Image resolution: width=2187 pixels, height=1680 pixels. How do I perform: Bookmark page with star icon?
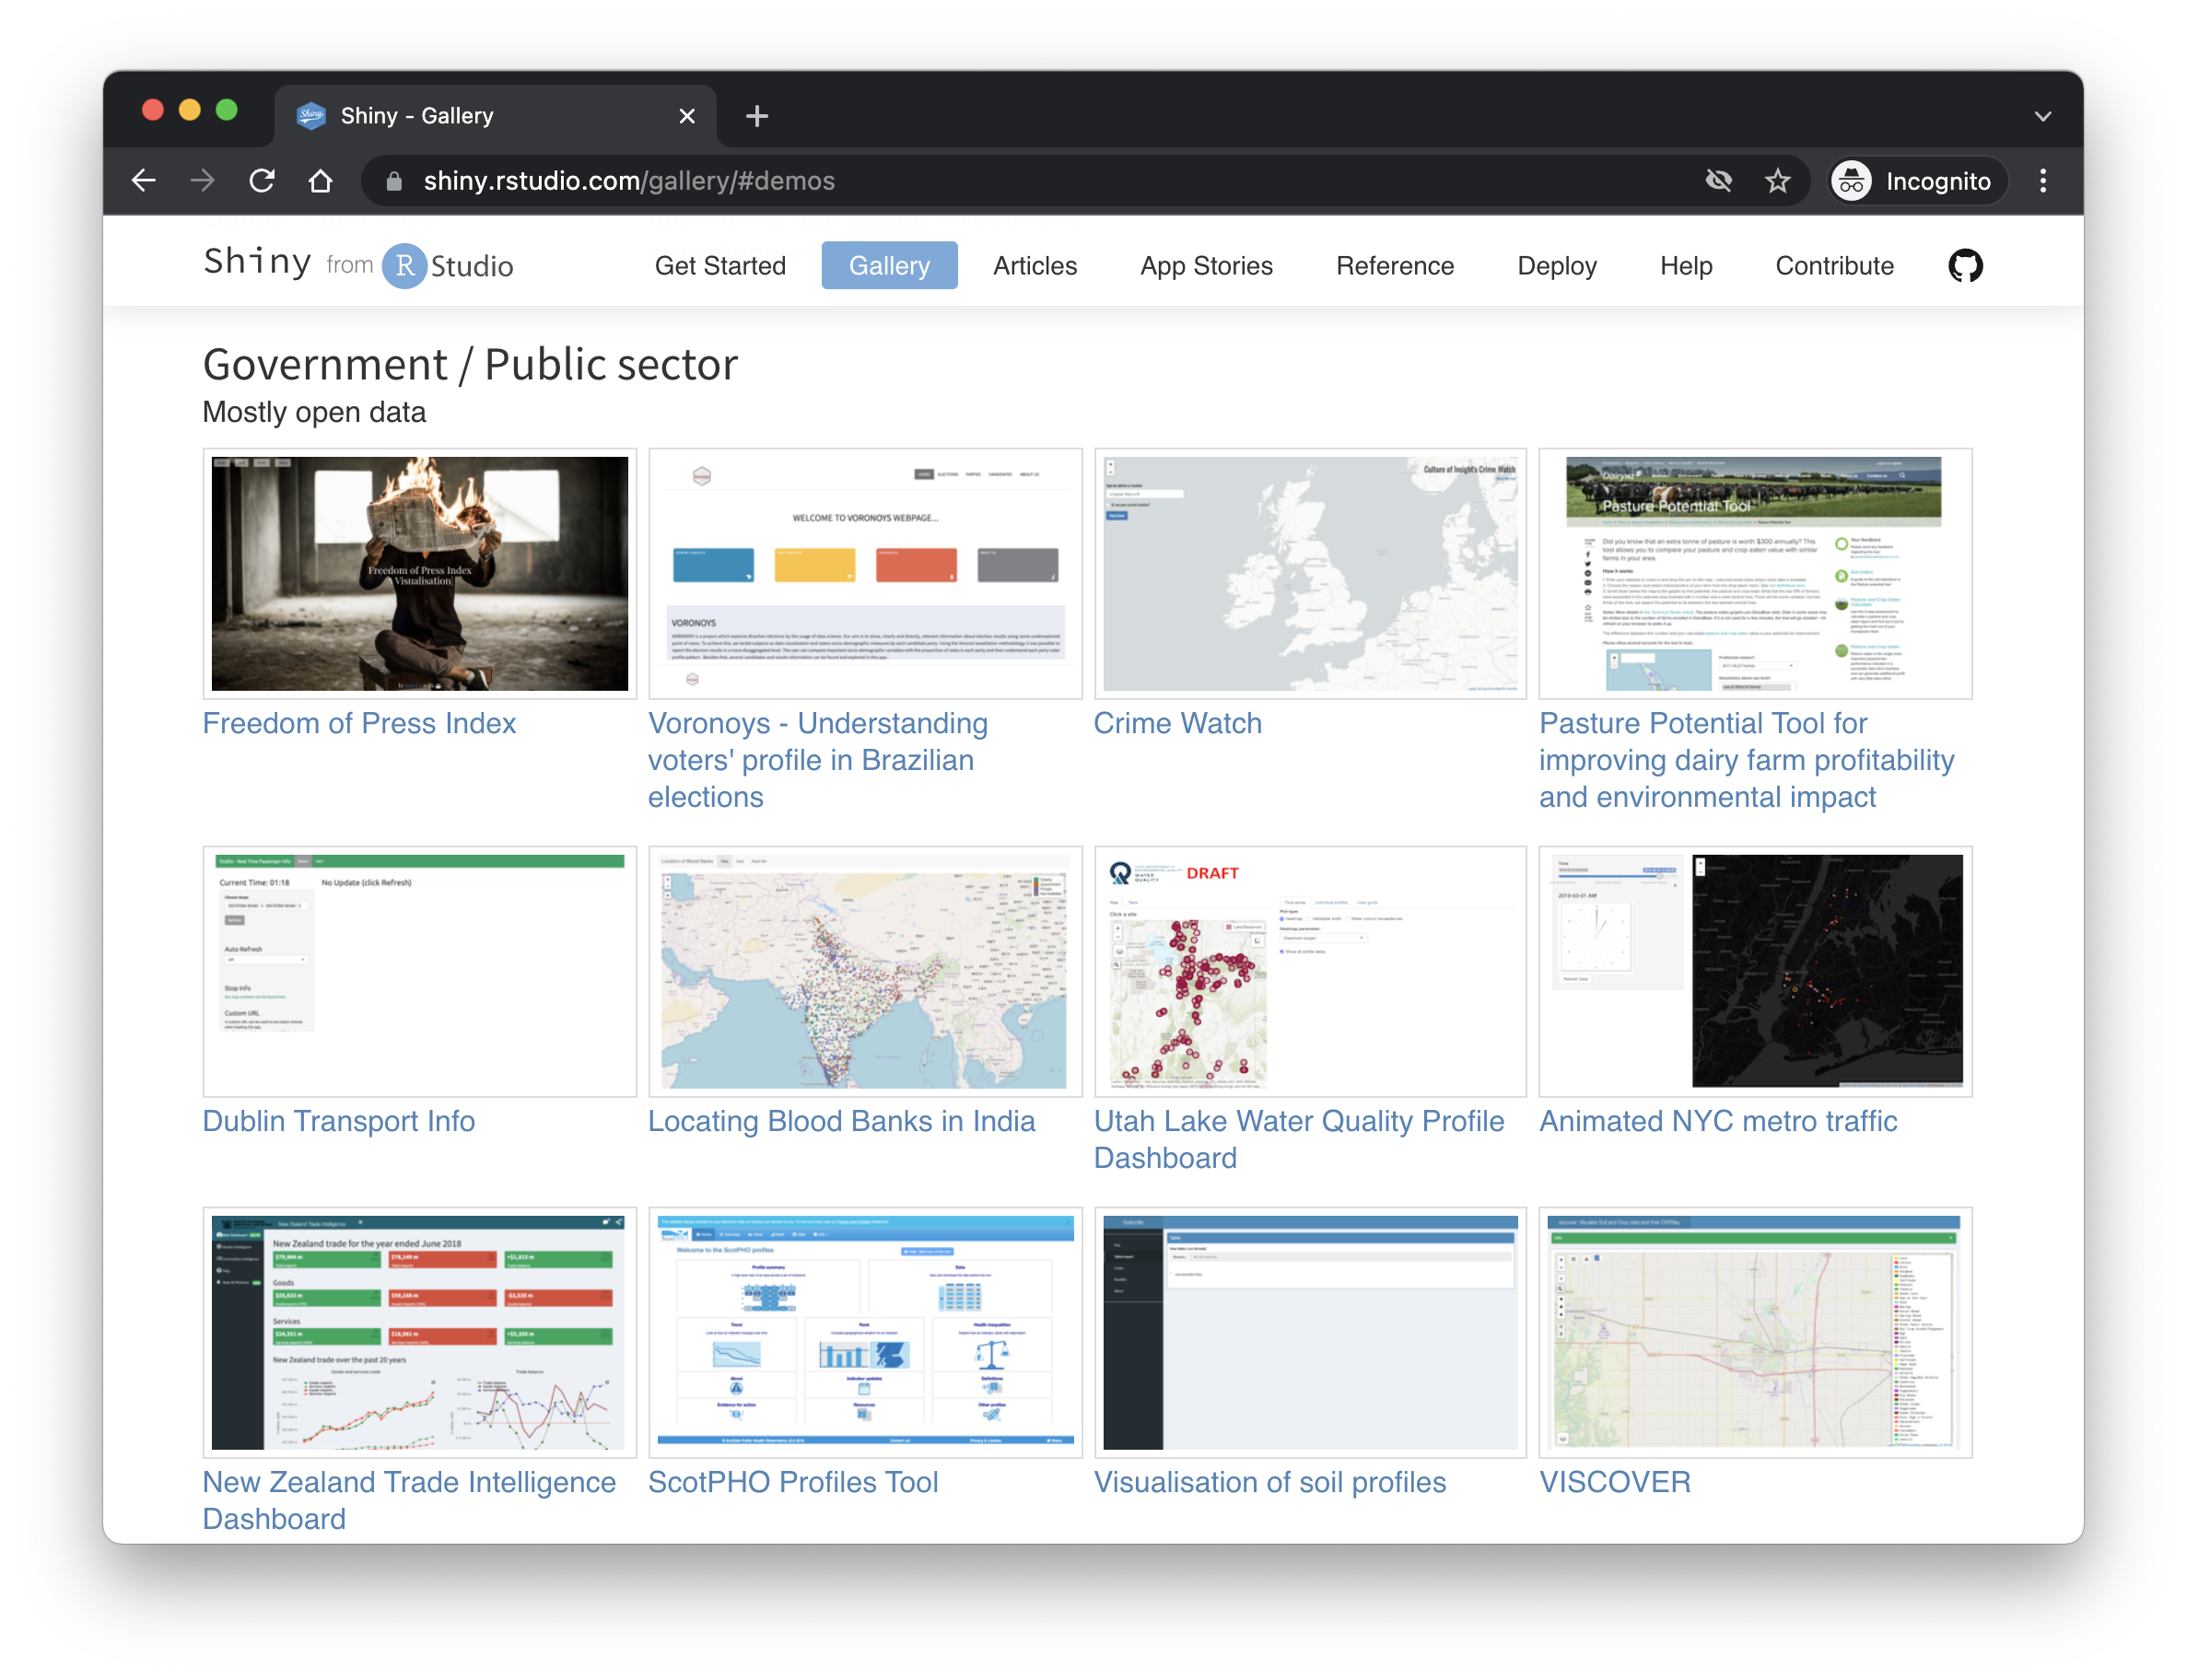point(1777,181)
